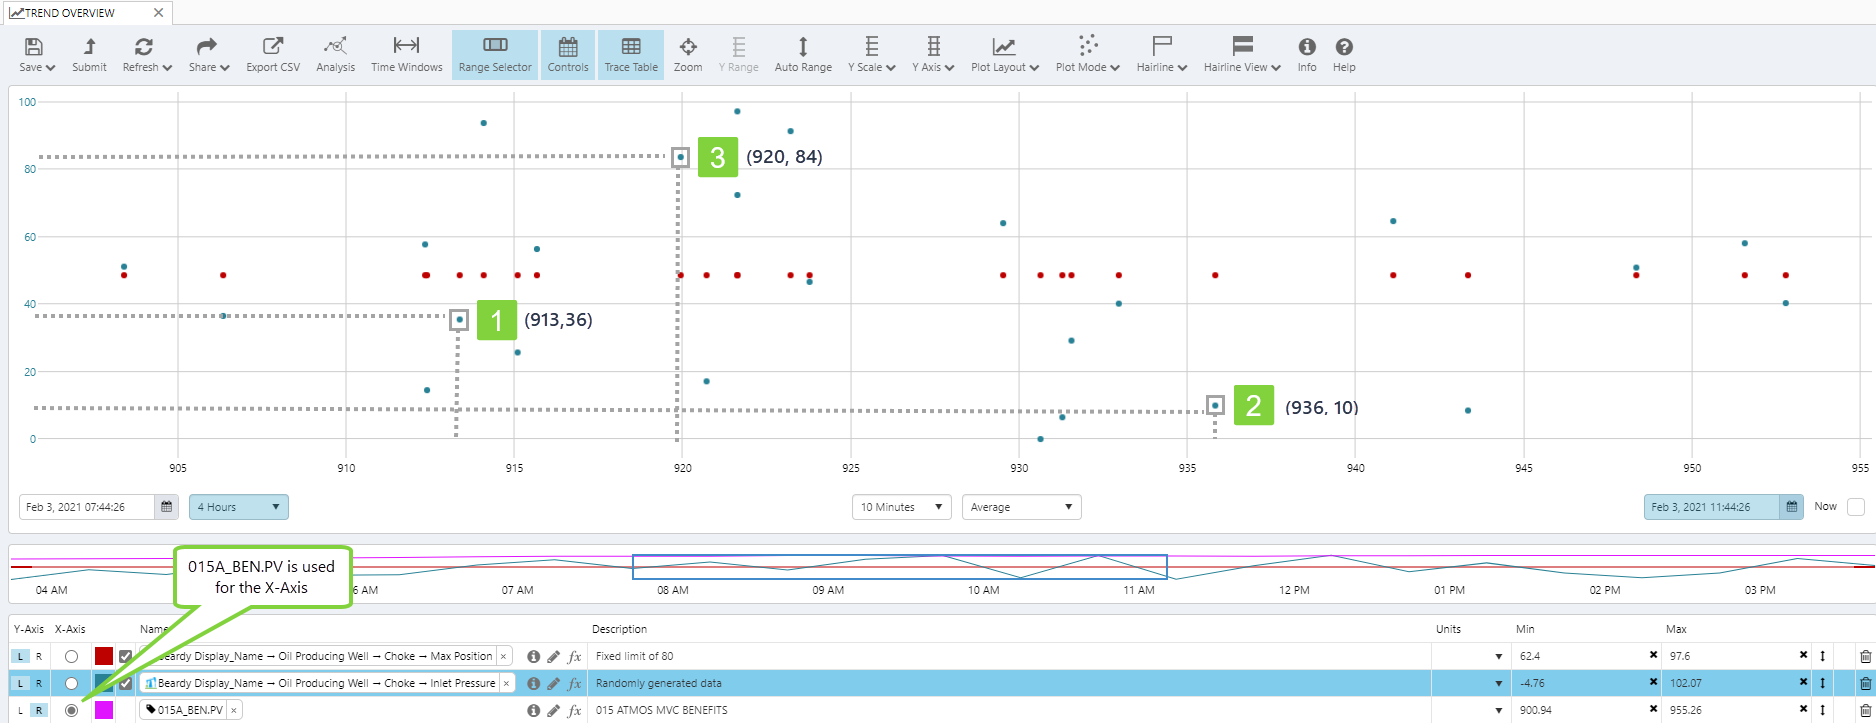Open Time Windows from the toolbar
This screenshot has width=1876, height=723.
click(x=406, y=54)
